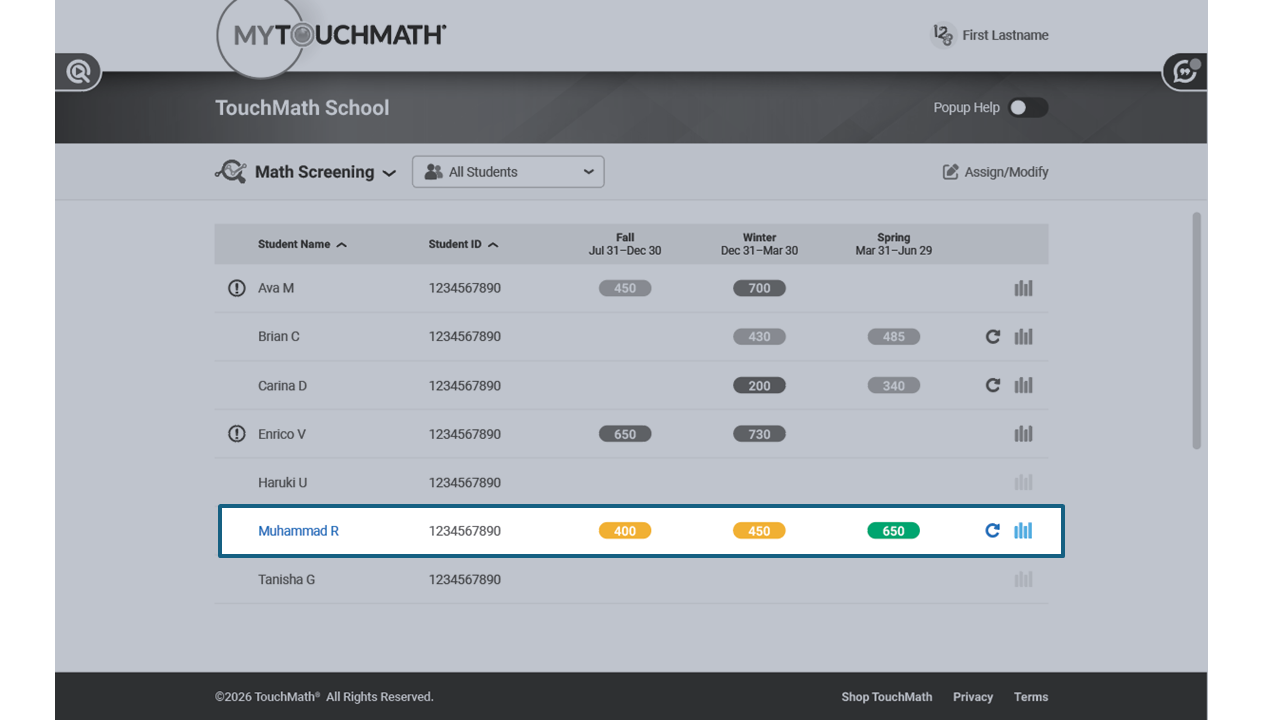Select the student name Tanisha G

pyautogui.click(x=287, y=579)
